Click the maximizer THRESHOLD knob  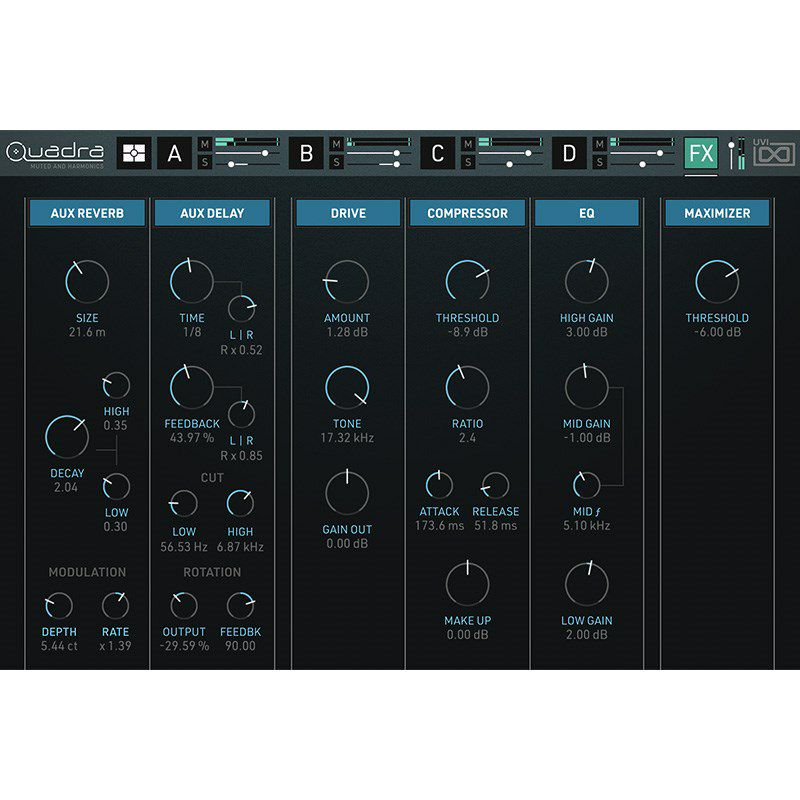coord(717,282)
